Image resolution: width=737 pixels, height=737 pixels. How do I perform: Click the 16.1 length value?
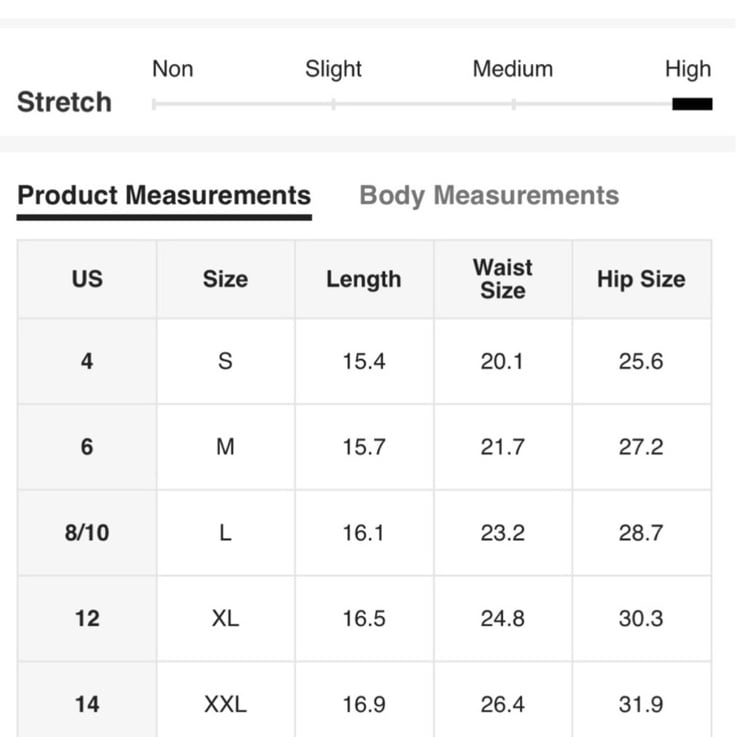click(x=364, y=533)
